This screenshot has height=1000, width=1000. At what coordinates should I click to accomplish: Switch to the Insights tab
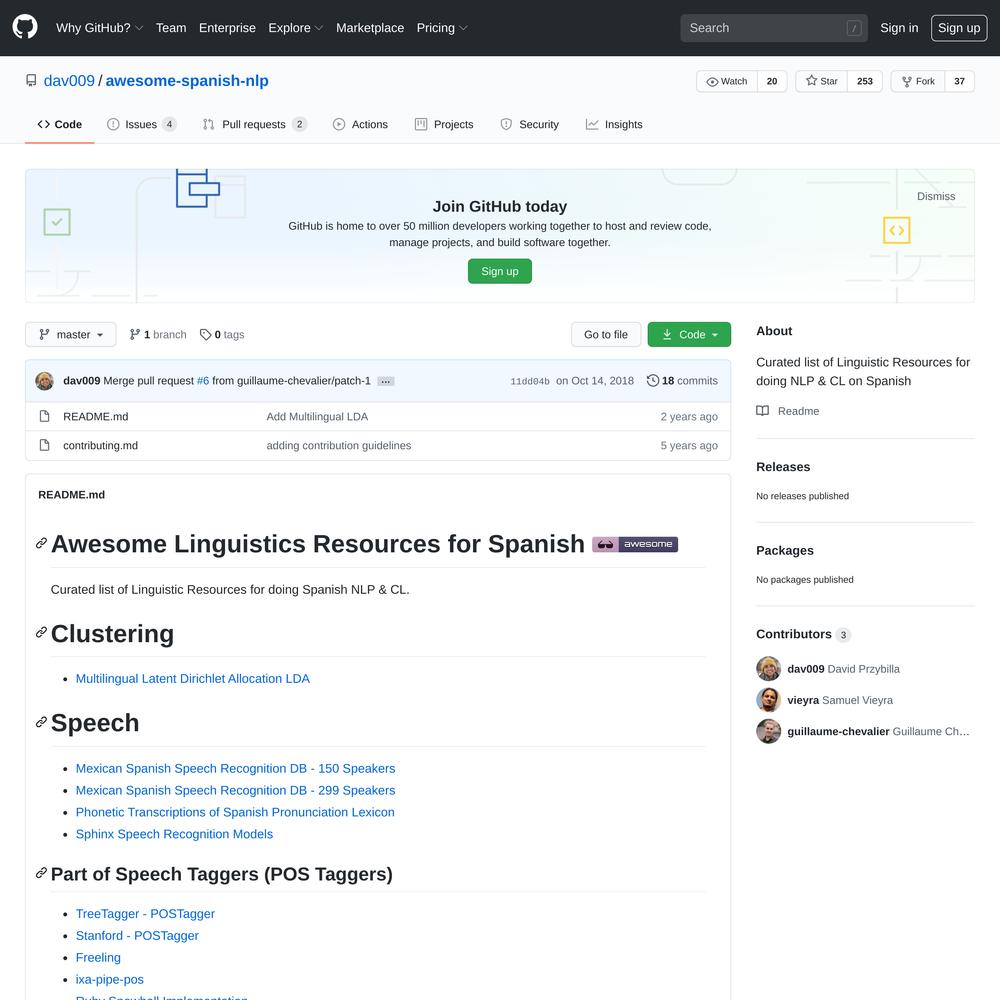point(614,124)
